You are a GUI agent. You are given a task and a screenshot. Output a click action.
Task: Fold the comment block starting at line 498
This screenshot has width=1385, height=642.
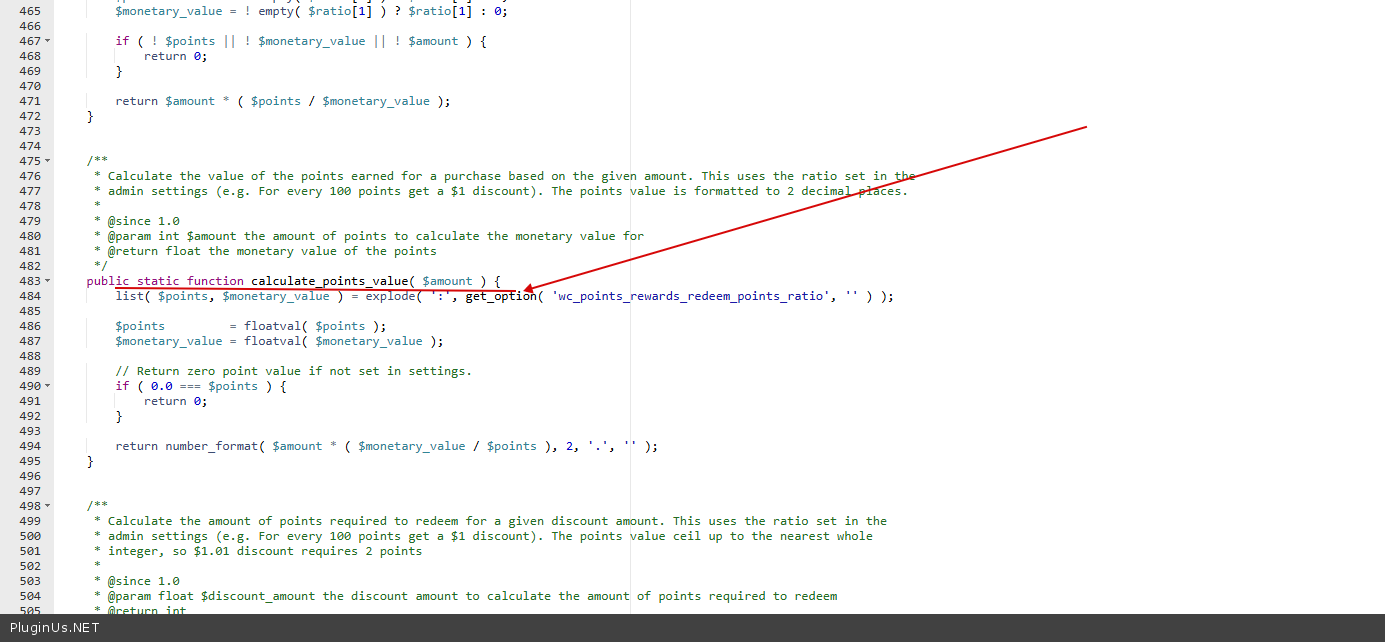[47, 506]
